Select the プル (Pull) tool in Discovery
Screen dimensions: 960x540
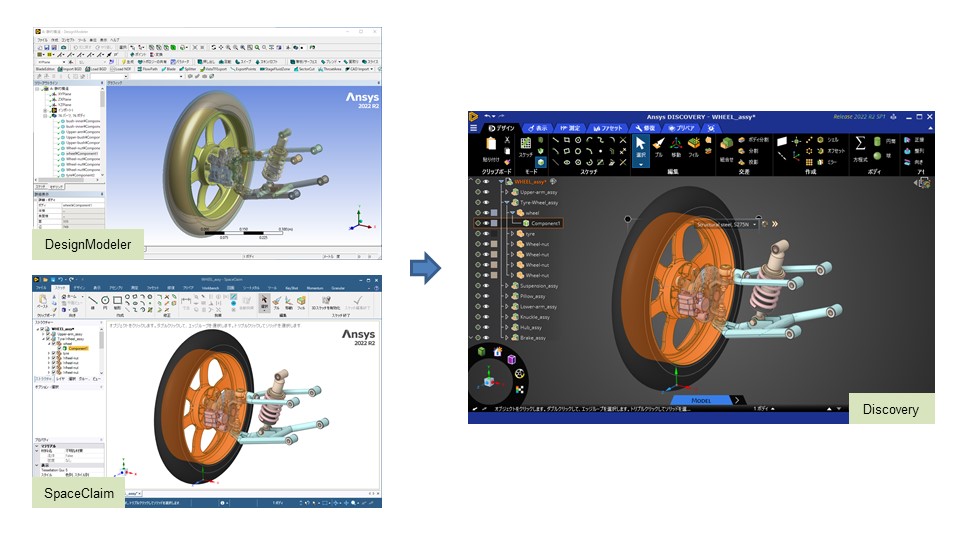(x=658, y=147)
